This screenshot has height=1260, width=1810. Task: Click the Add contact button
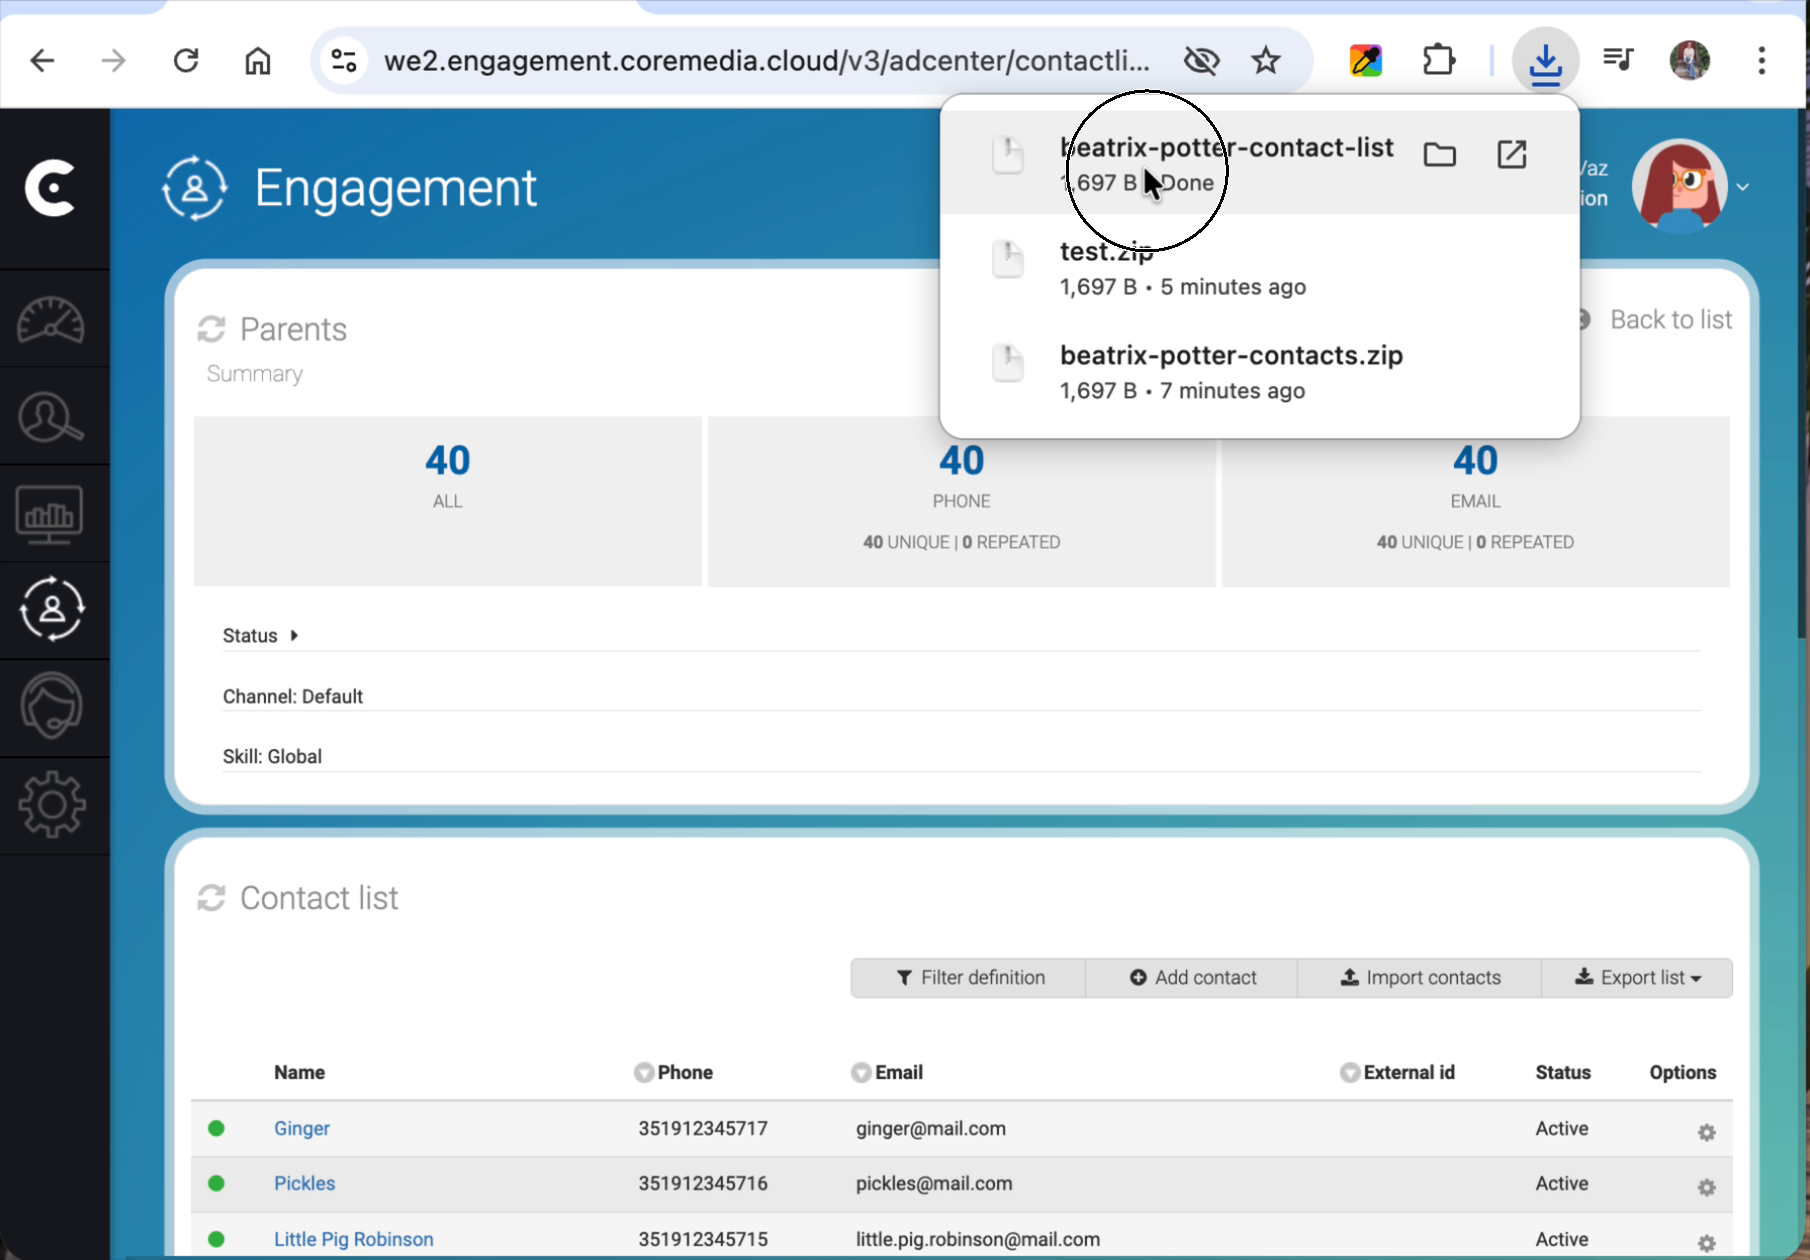(x=1192, y=978)
